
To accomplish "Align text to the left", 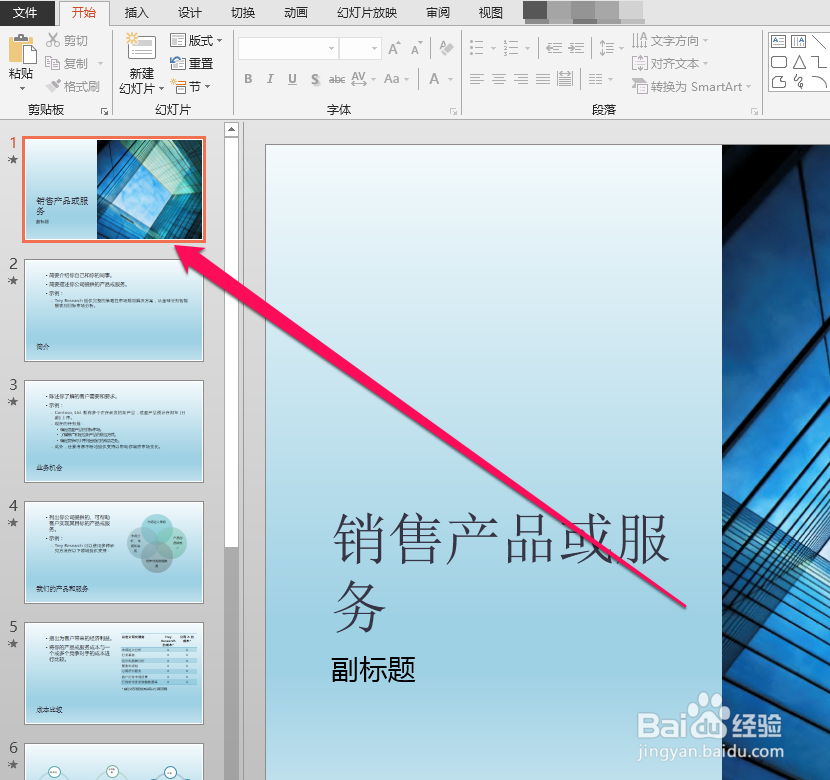I will 476,79.
